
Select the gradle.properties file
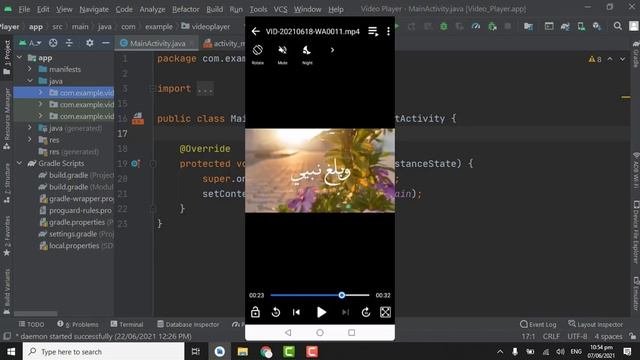(x=77, y=222)
